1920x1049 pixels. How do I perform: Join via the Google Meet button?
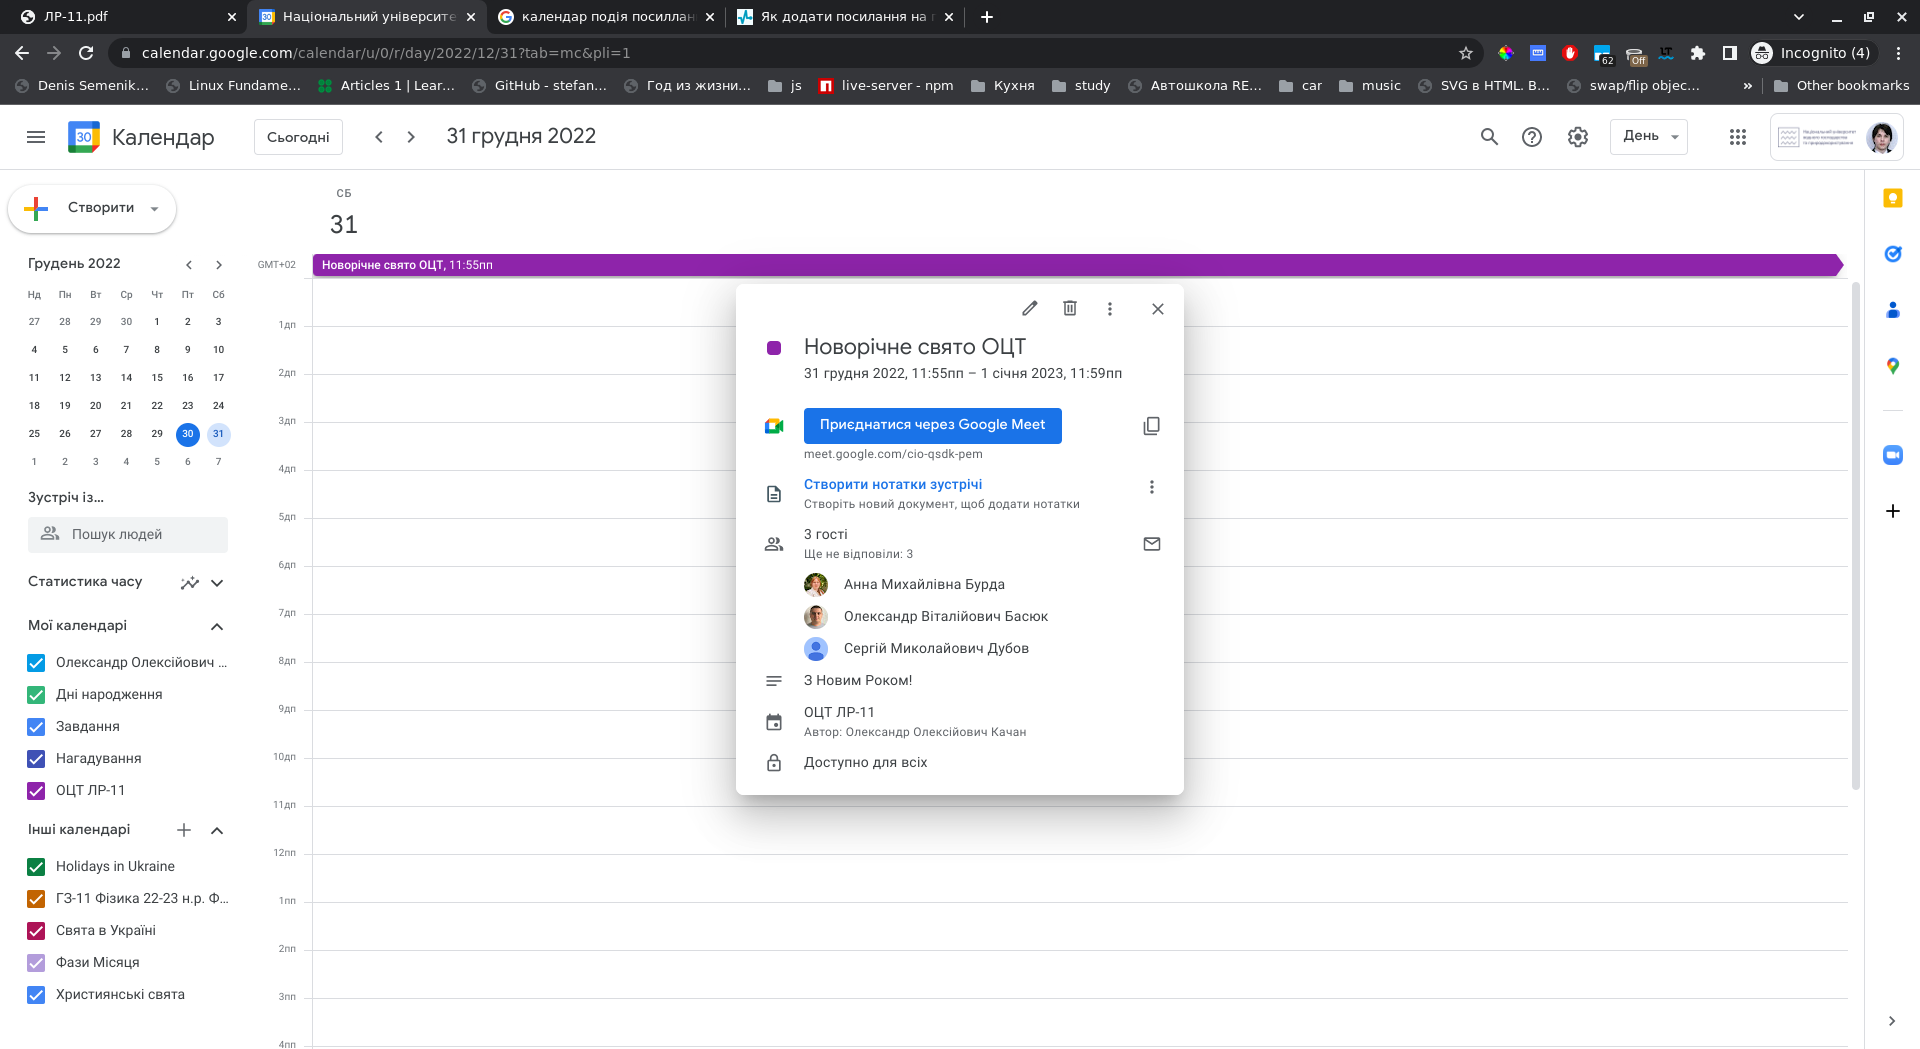932,425
